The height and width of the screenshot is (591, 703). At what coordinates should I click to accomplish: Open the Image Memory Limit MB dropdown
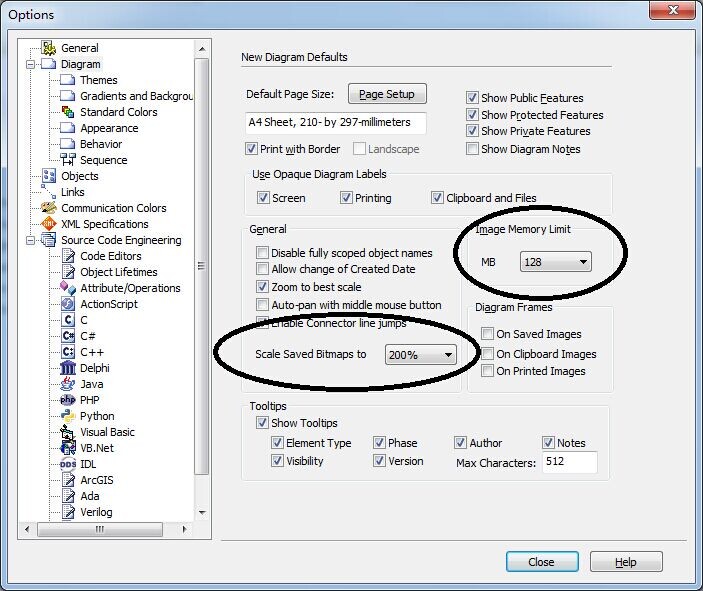point(555,262)
